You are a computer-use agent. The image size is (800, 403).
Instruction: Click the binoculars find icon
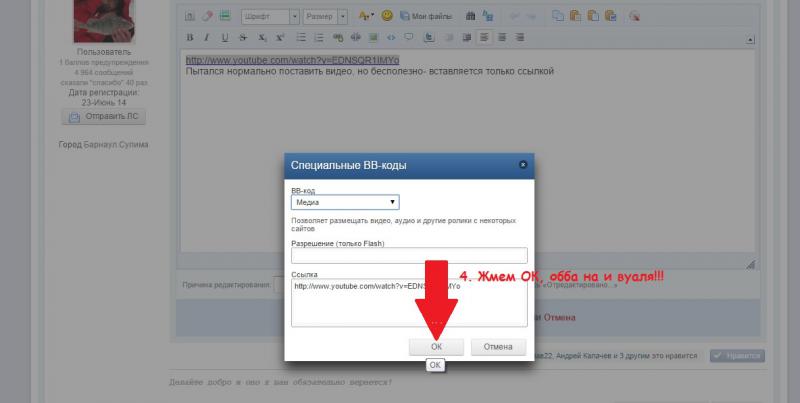(470, 16)
